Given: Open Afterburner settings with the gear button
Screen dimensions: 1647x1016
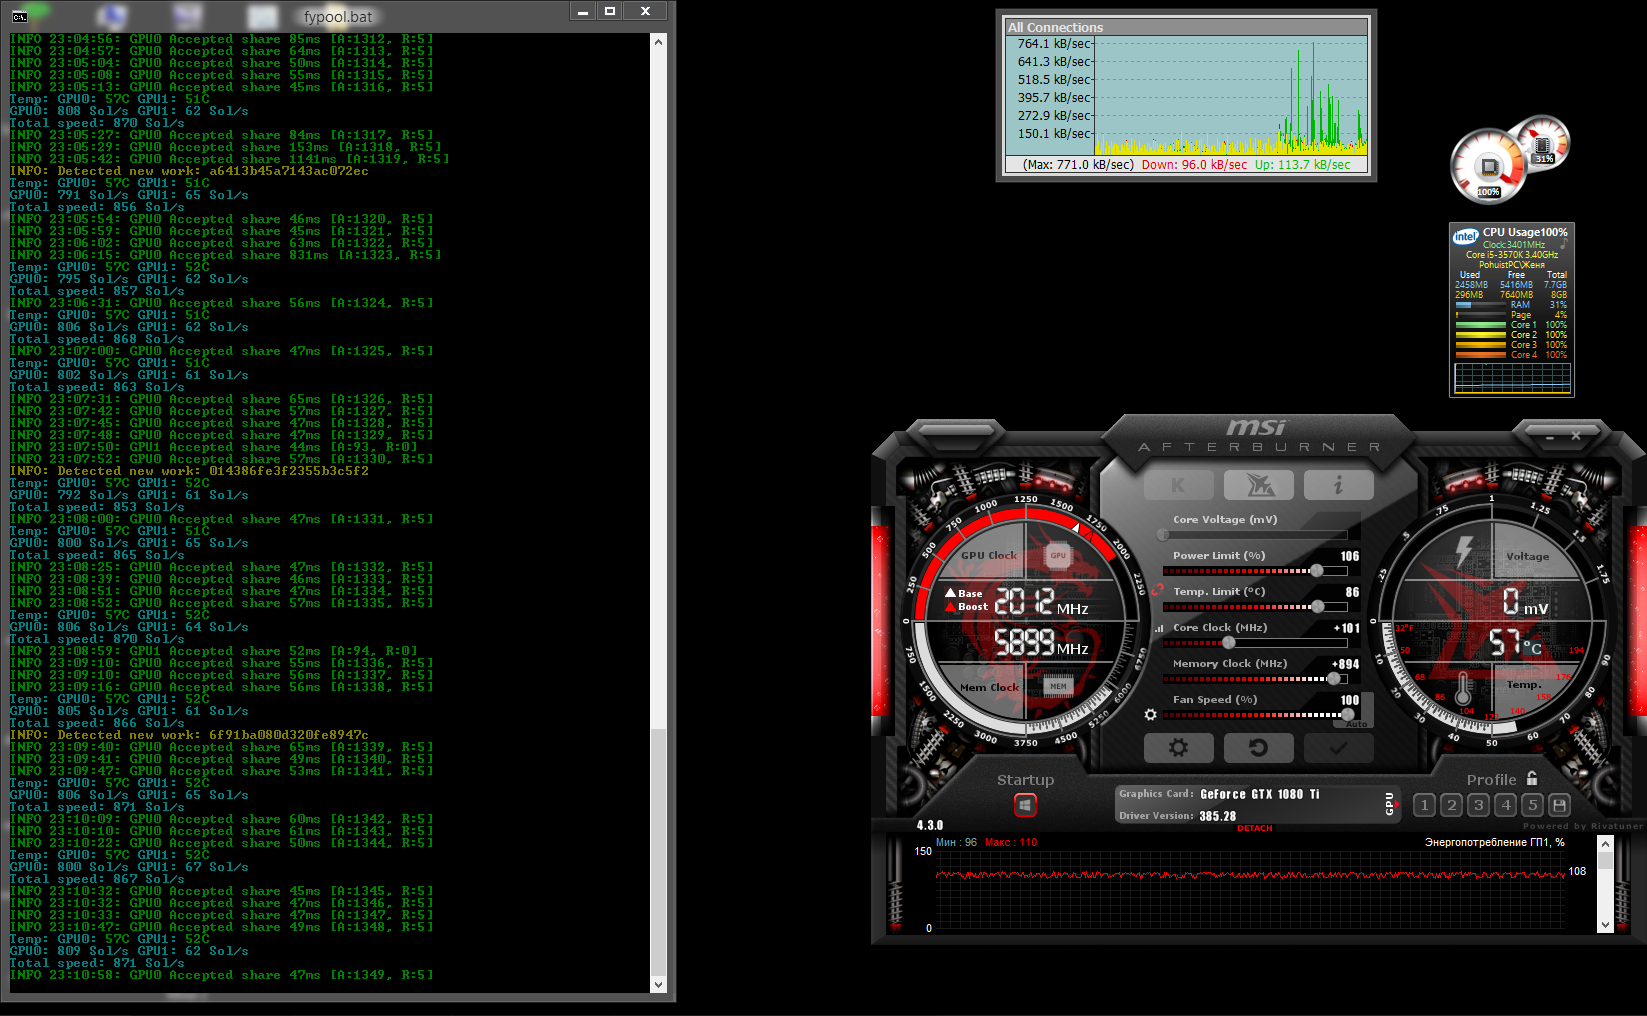Looking at the screenshot, I should coord(1178,747).
